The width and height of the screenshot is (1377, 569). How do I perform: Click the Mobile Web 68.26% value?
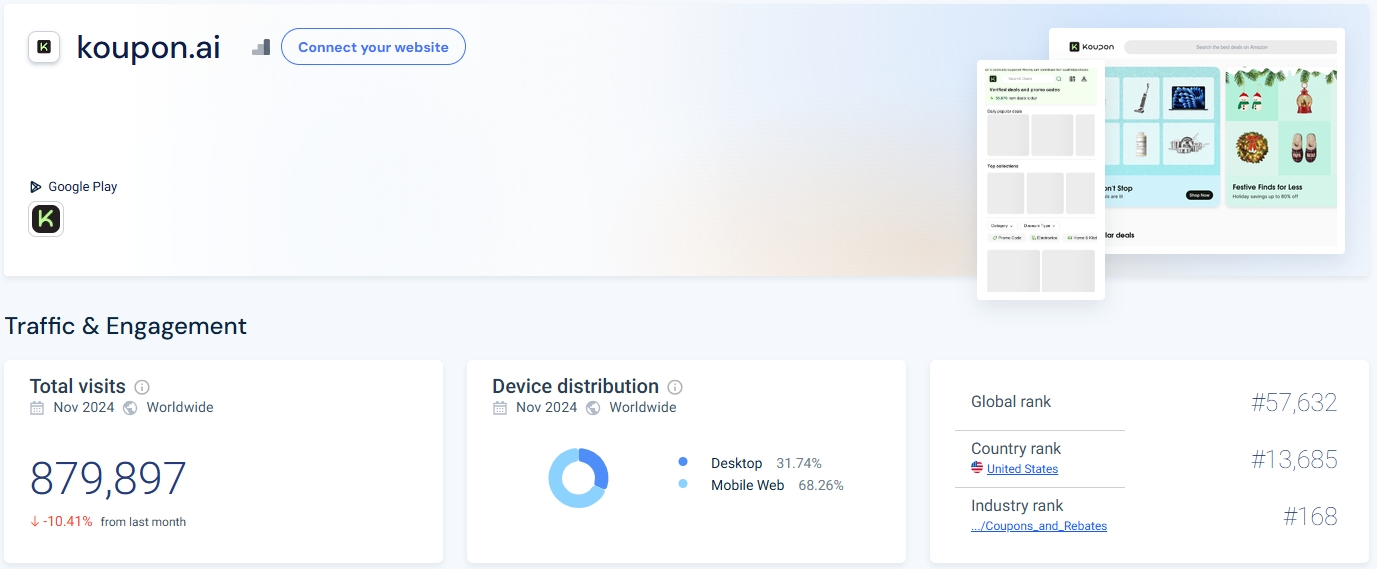click(821, 485)
